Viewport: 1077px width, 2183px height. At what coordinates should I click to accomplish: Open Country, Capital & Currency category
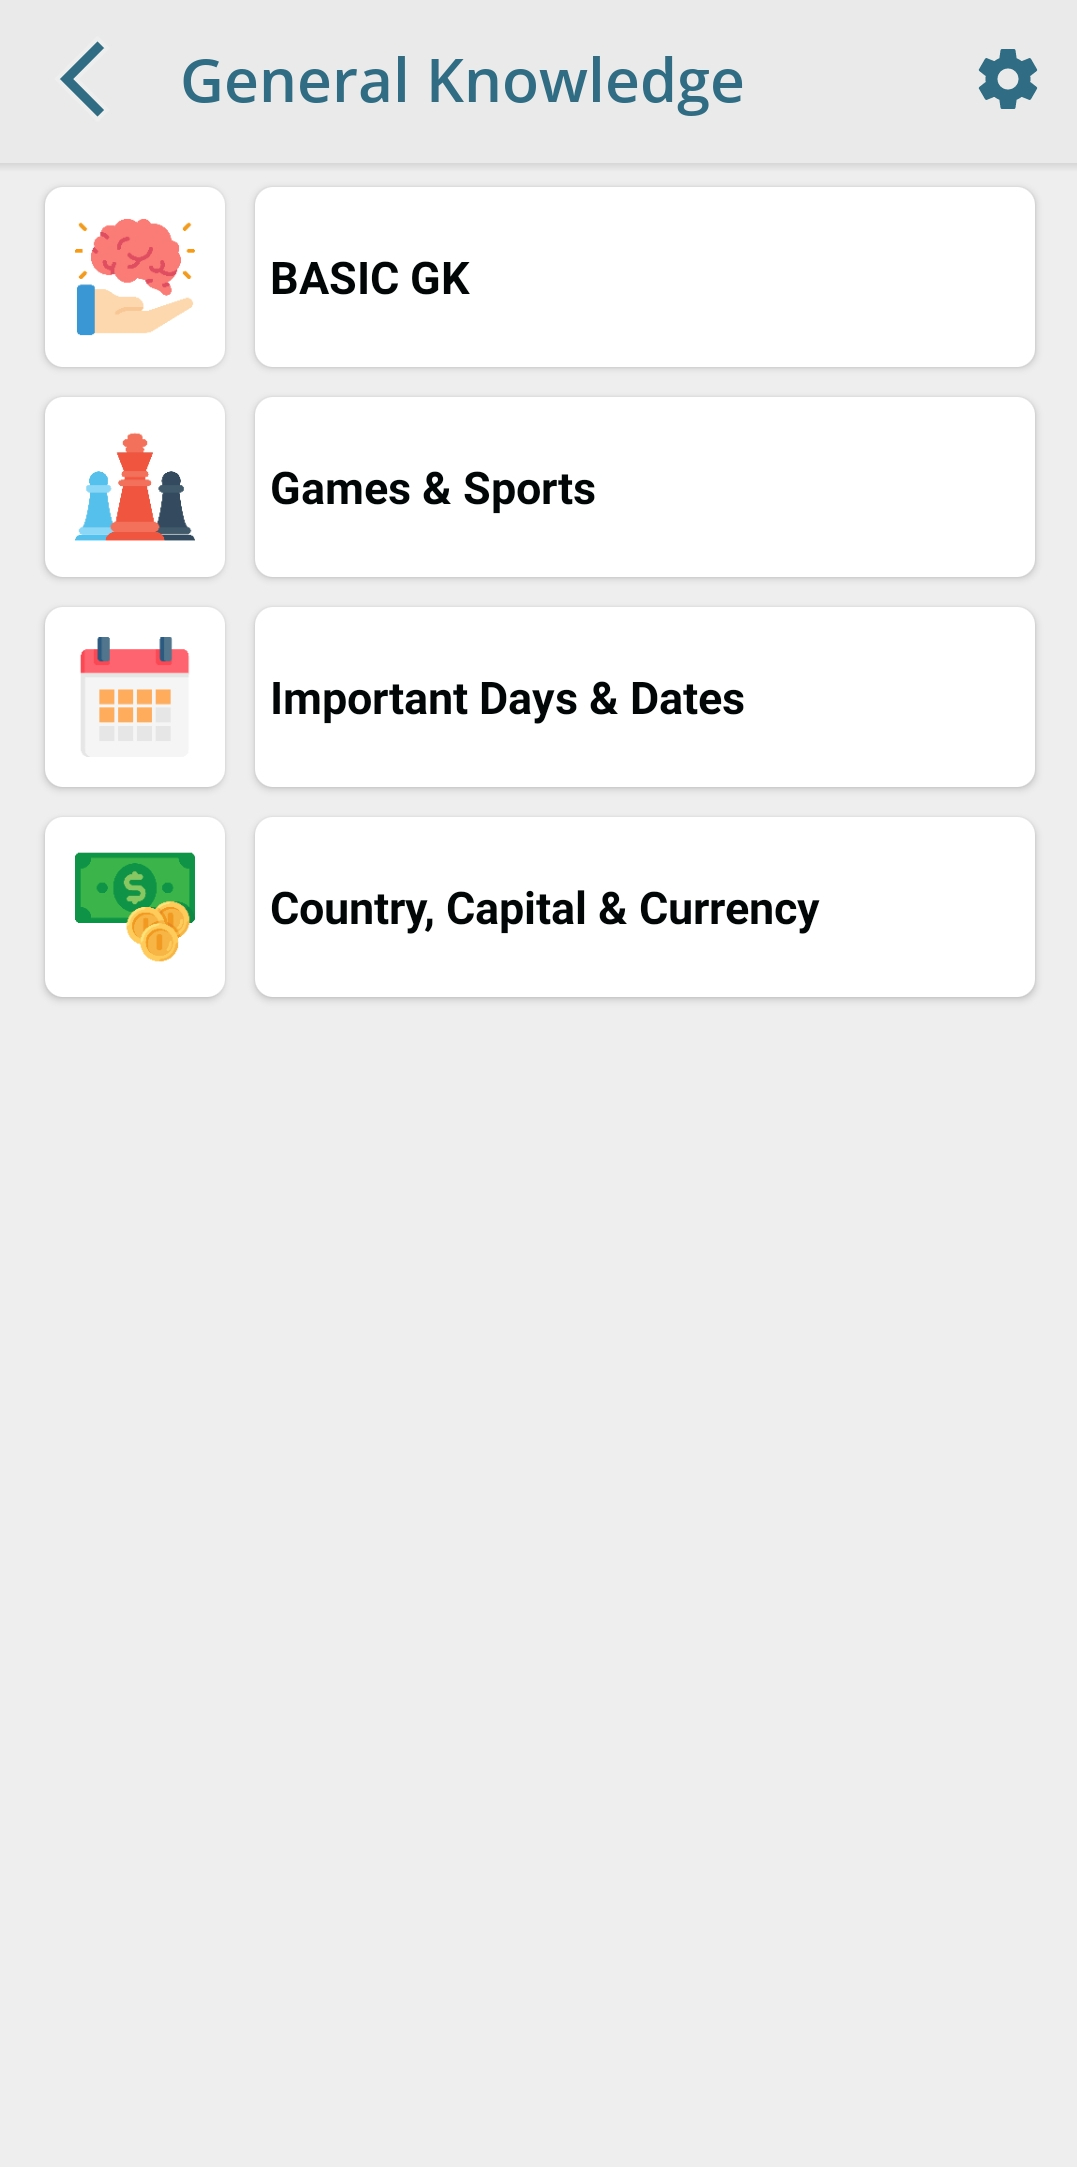(x=644, y=907)
